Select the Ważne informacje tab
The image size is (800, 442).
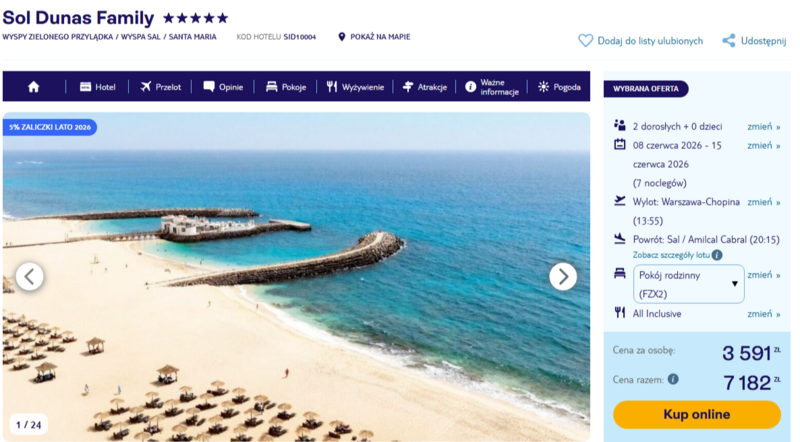point(492,87)
